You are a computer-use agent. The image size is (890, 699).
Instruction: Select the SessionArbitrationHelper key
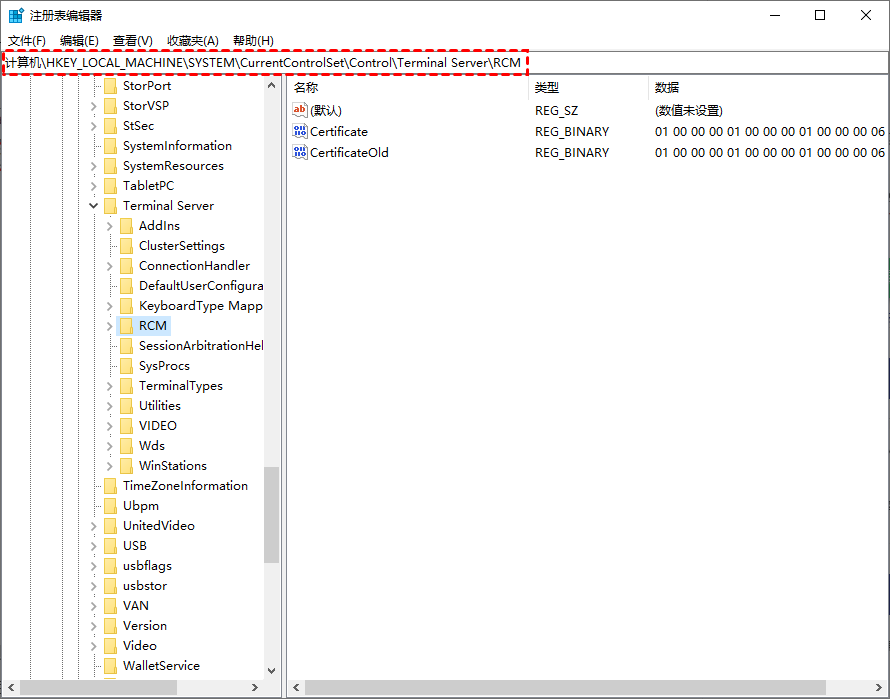(x=201, y=346)
